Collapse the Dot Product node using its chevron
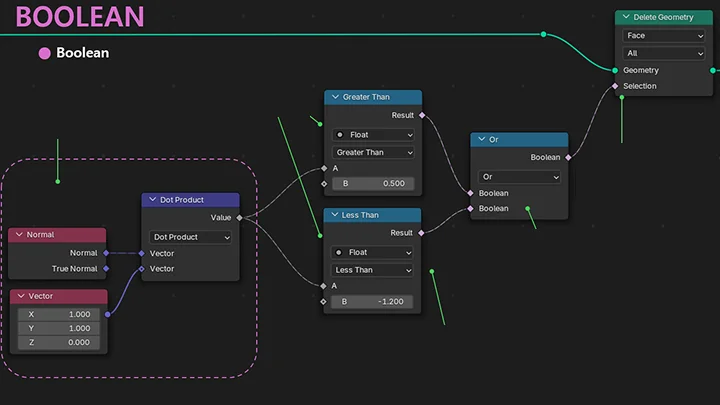720x405 pixels. pyautogui.click(x=152, y=200)
